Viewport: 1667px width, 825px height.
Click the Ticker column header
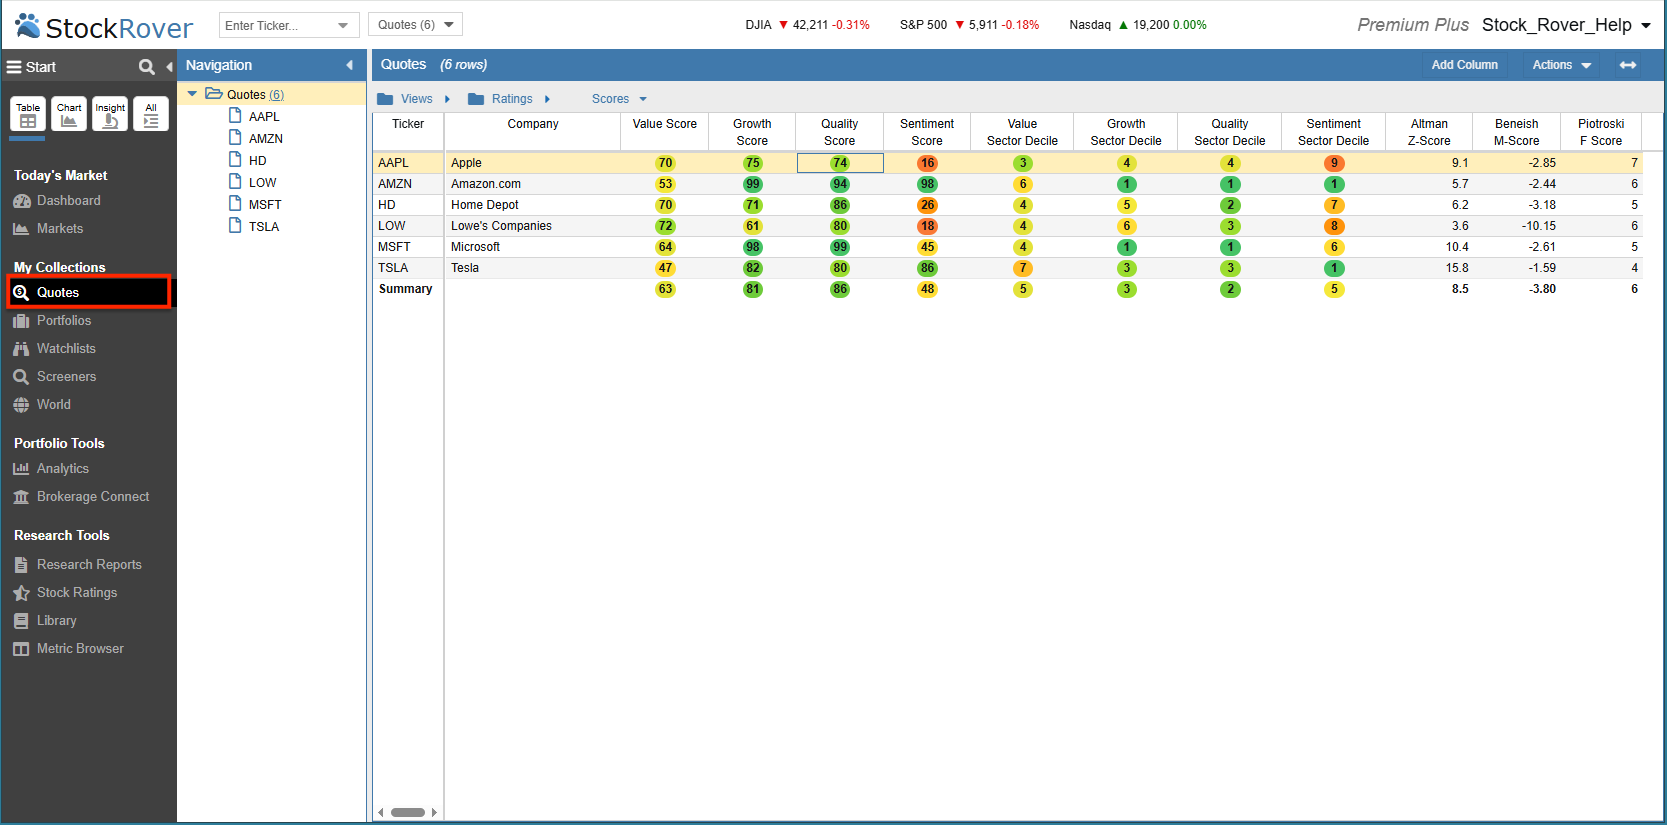[408, 132]
